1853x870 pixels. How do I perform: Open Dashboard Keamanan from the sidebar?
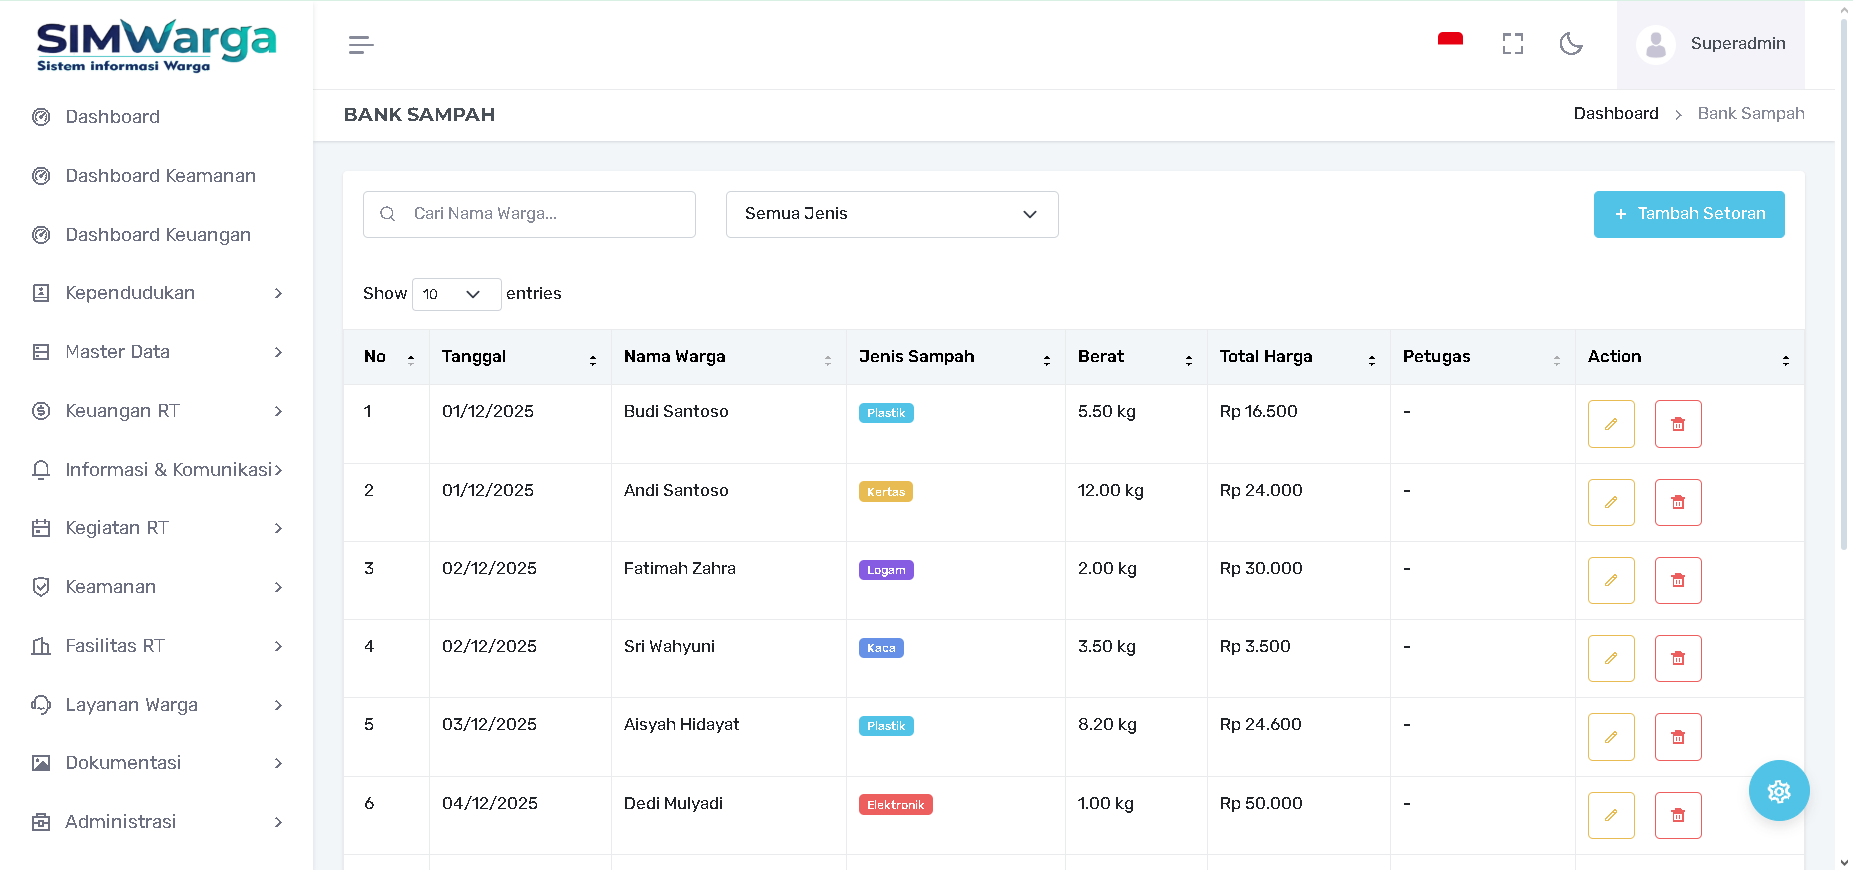(160, 176)
